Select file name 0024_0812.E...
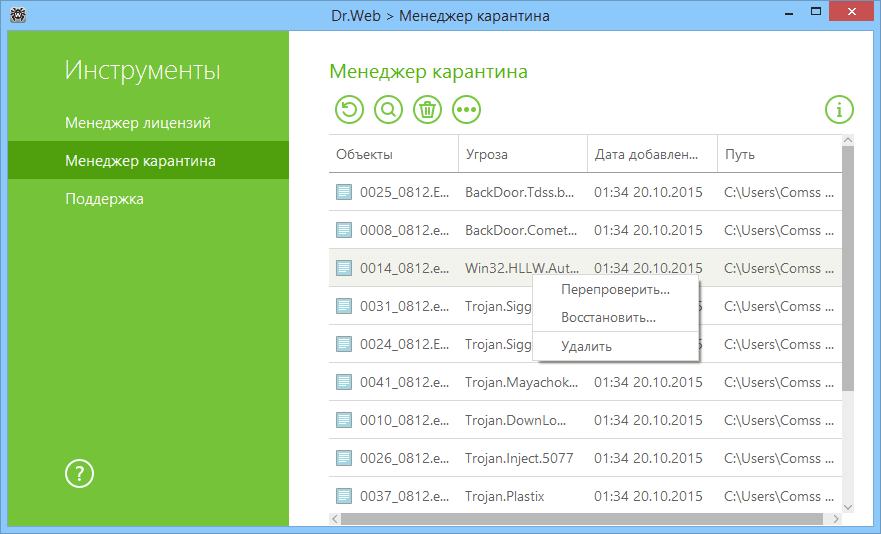The width and height of the screenshot is (881, 534). coord(405,344)
